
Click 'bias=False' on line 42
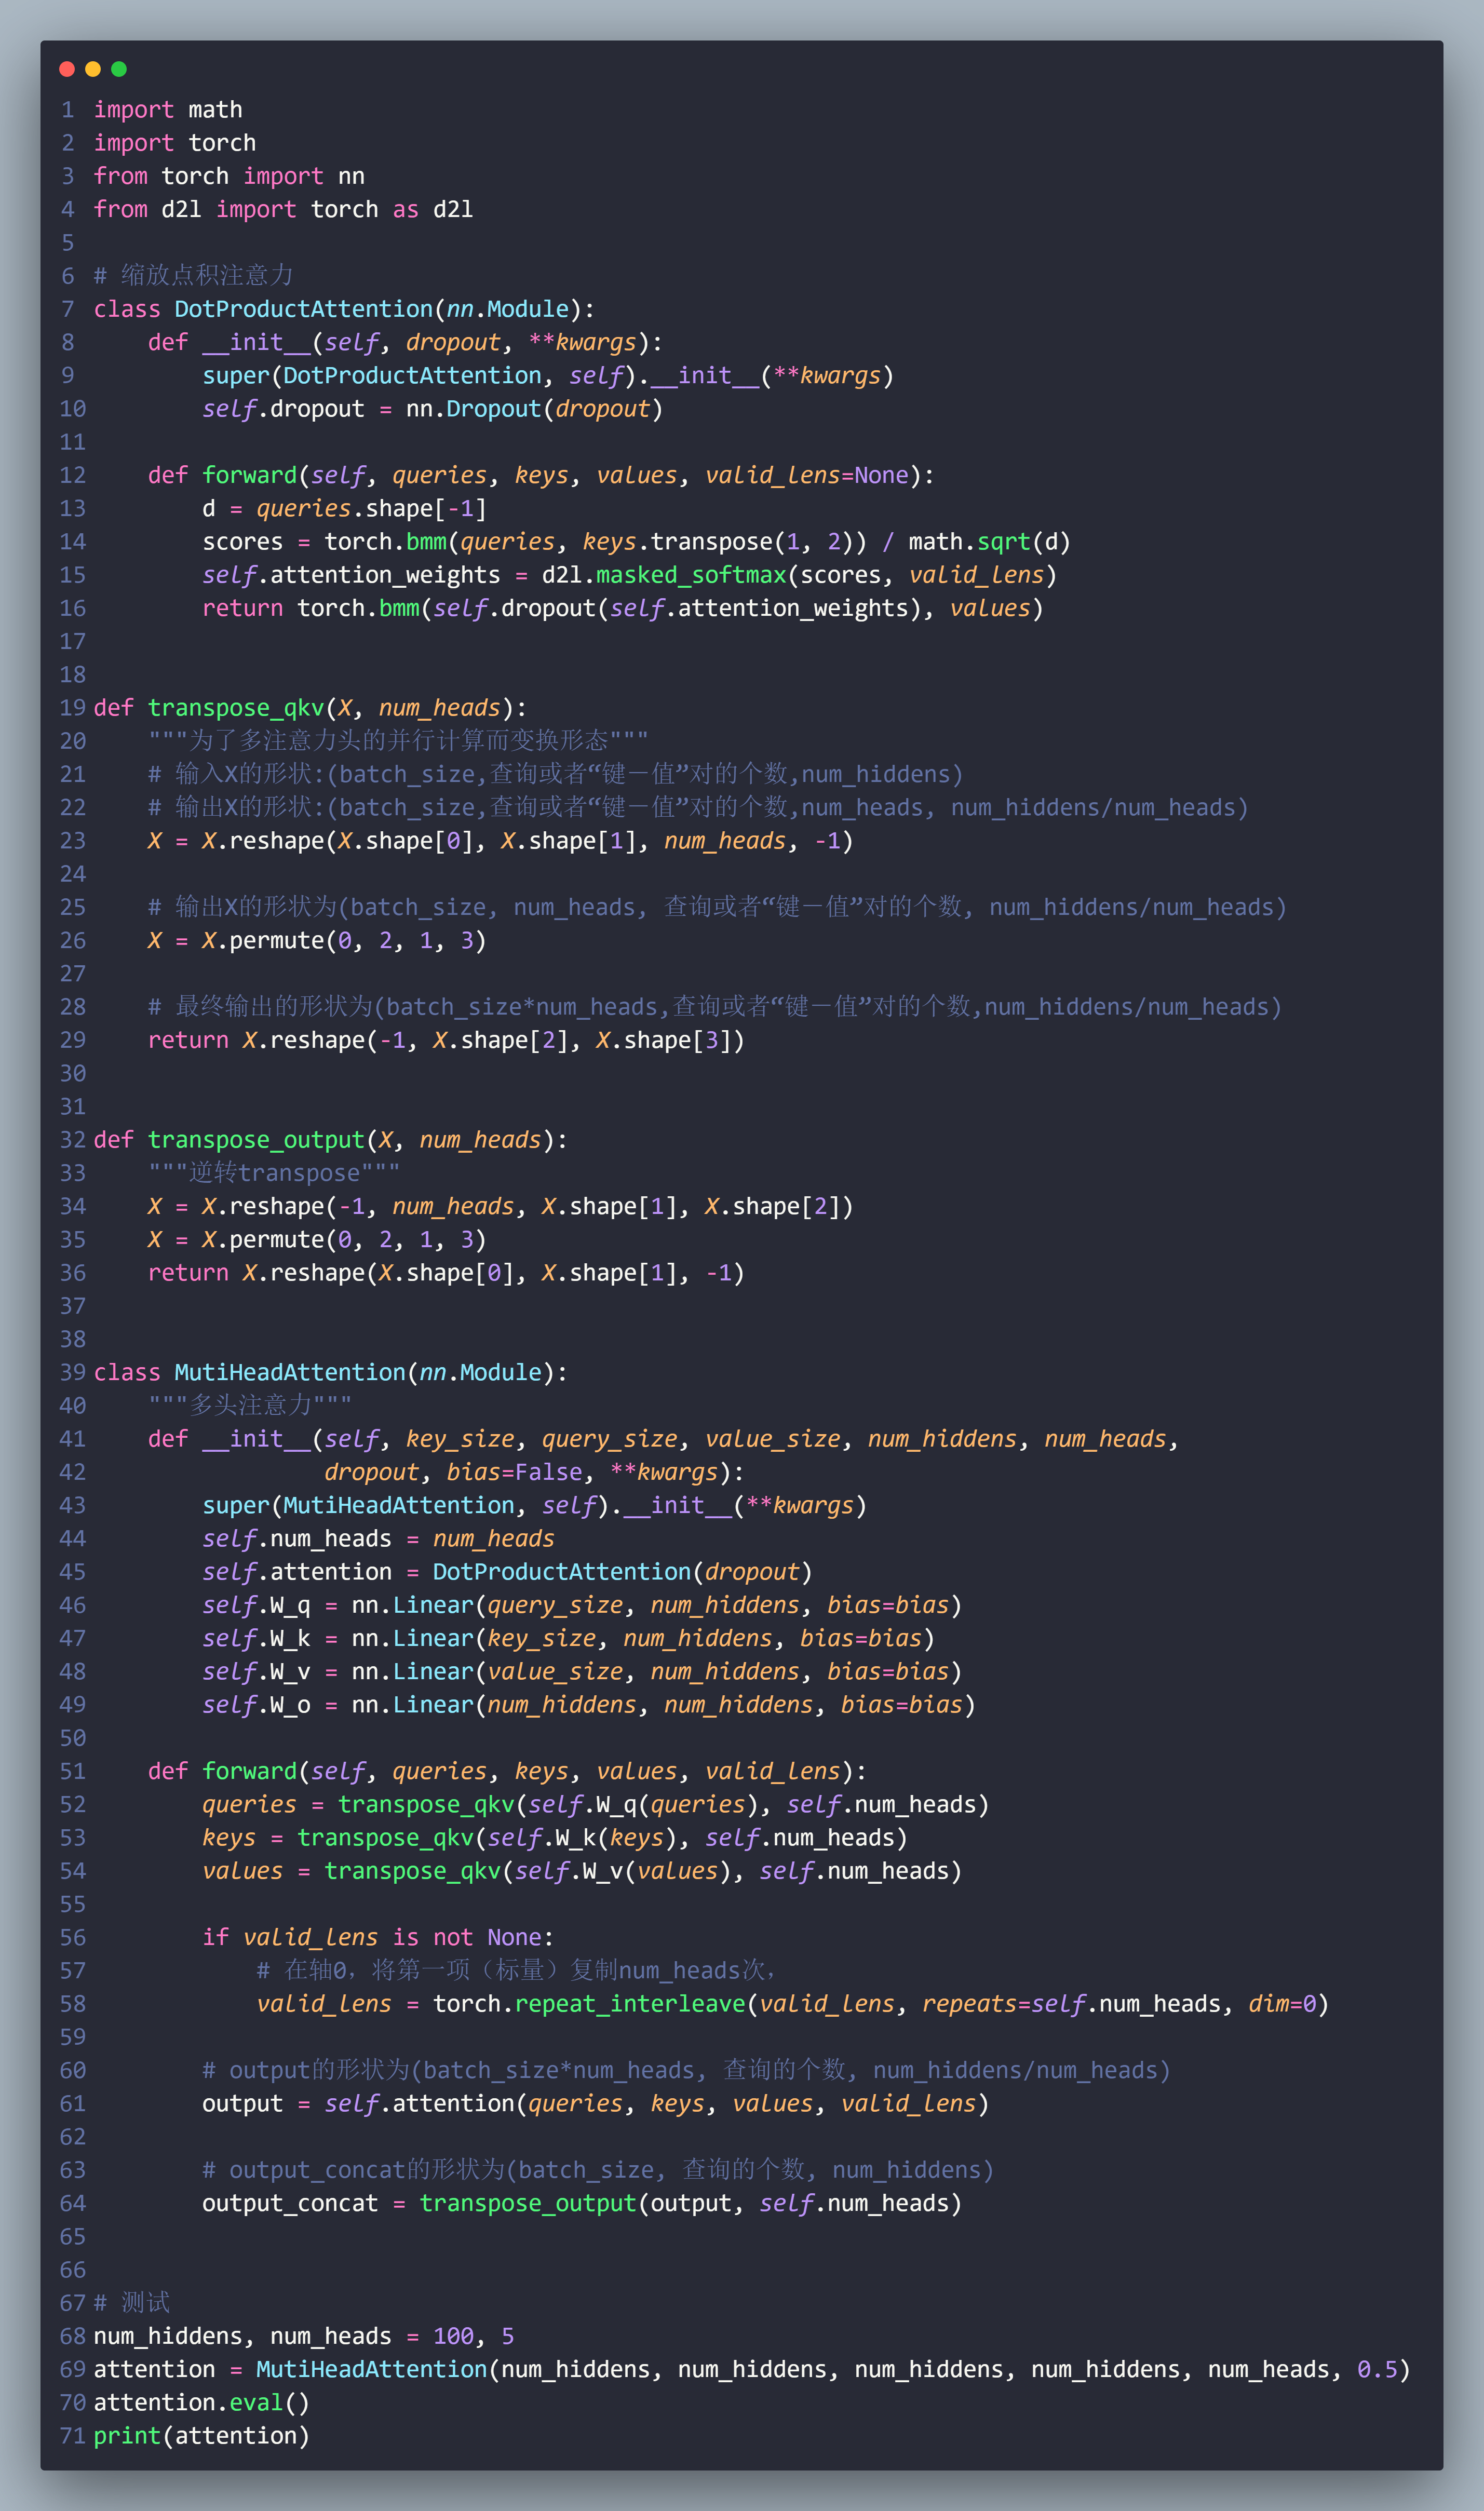pos(514,1472)
